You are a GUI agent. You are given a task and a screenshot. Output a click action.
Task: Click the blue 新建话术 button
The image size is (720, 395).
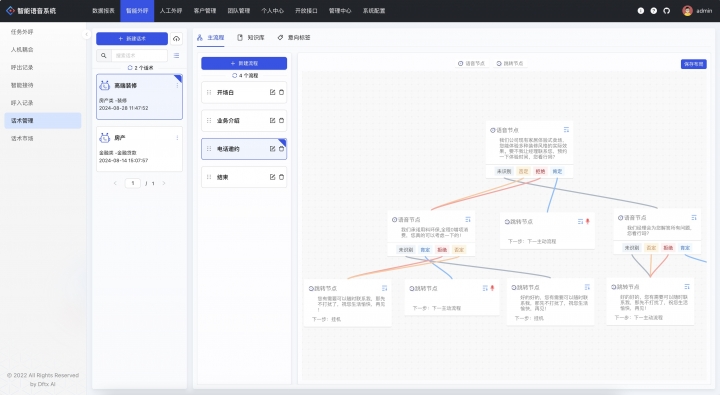(132, 39)
